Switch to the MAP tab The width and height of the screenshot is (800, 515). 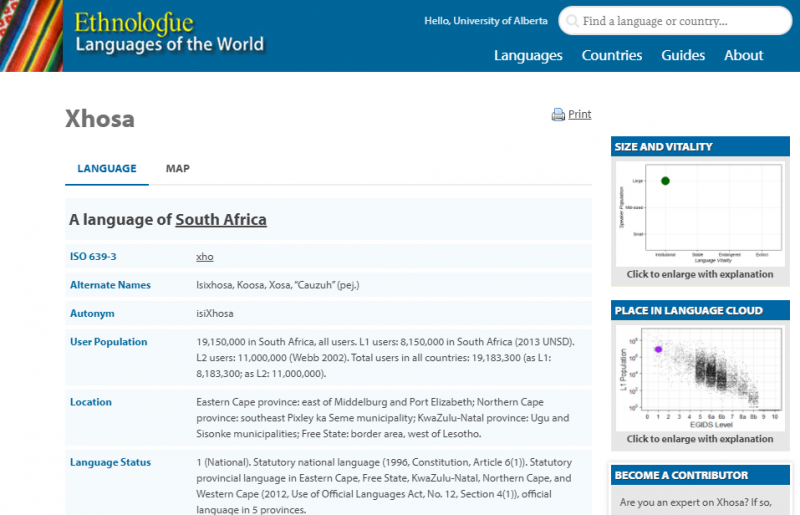[x=178, y=168]
